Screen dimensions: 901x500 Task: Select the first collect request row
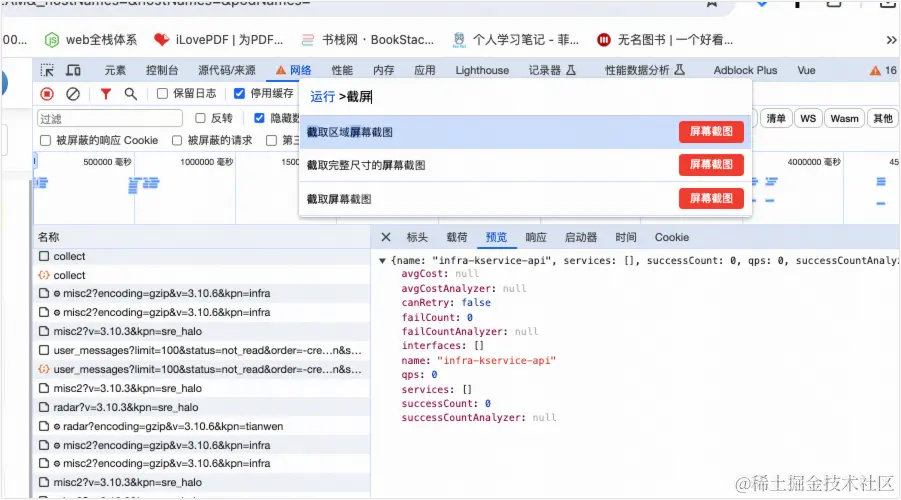pyautogui.click(x=70, y=257)
